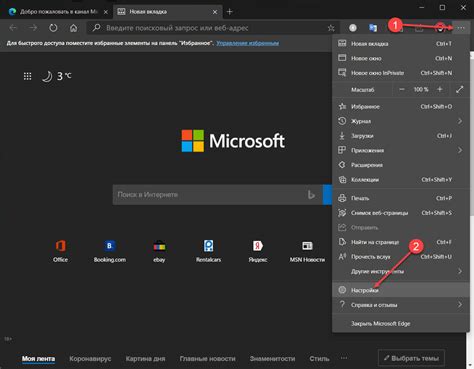Zoom in with the plus button
Image resolution: width=474 pixels, height=369 pixels.
coord(440,89)
